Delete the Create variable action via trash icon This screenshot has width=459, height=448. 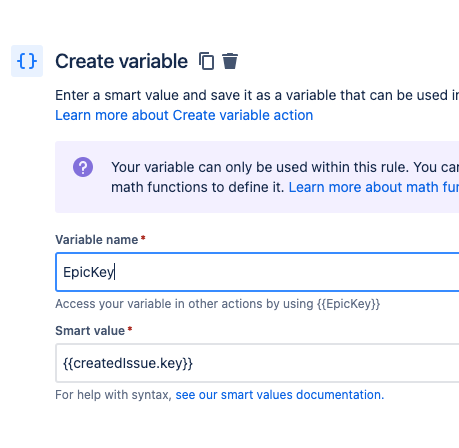(x=230, y=61)
